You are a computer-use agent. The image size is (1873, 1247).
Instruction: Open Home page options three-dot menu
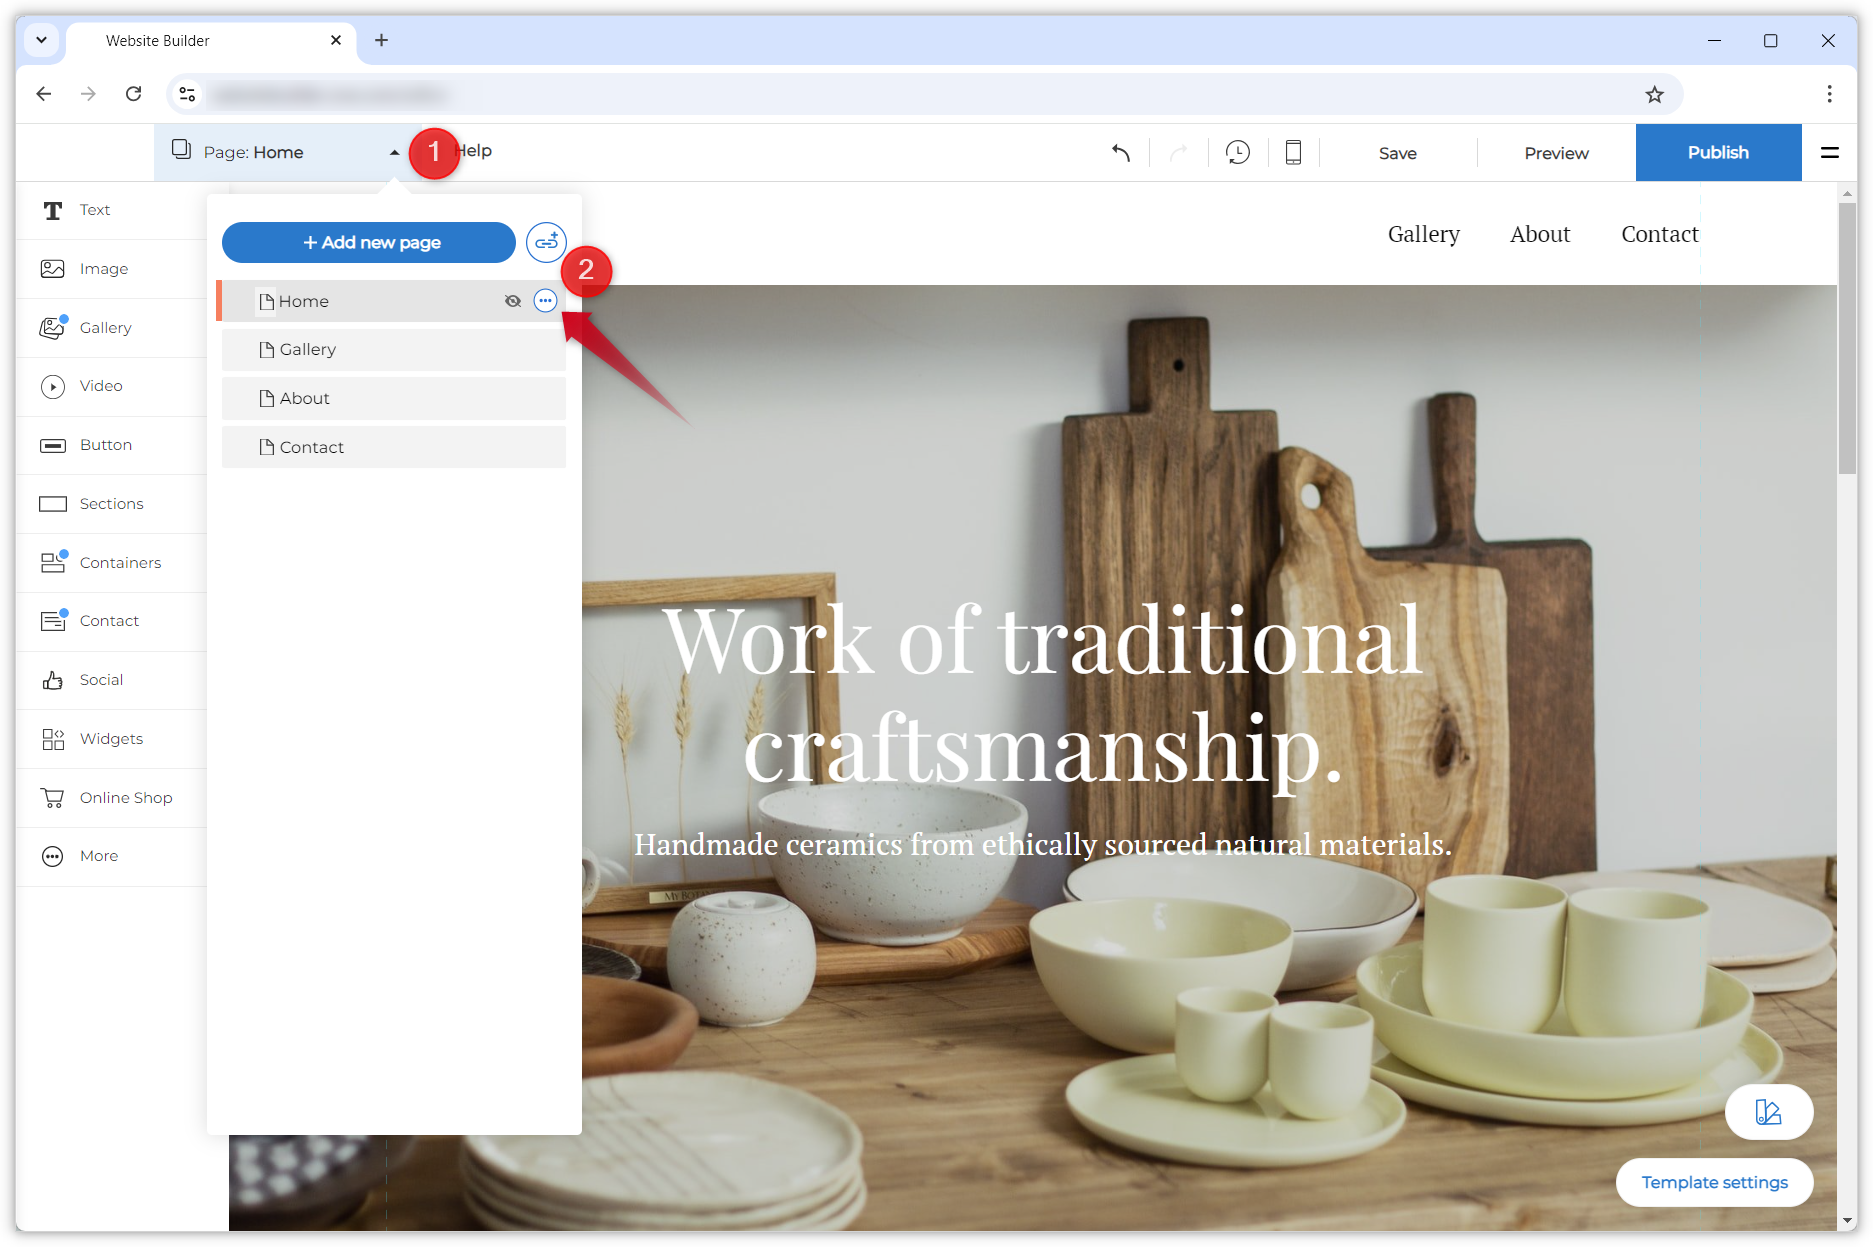545,301
